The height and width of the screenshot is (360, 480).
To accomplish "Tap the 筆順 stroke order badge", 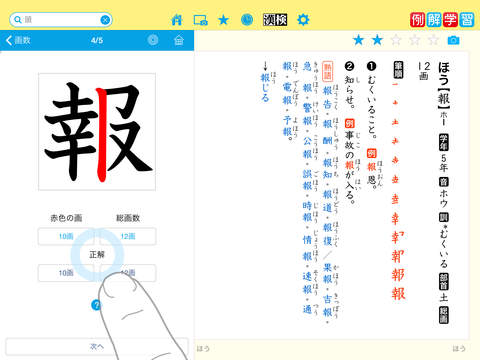I will [x=399, y=70].
